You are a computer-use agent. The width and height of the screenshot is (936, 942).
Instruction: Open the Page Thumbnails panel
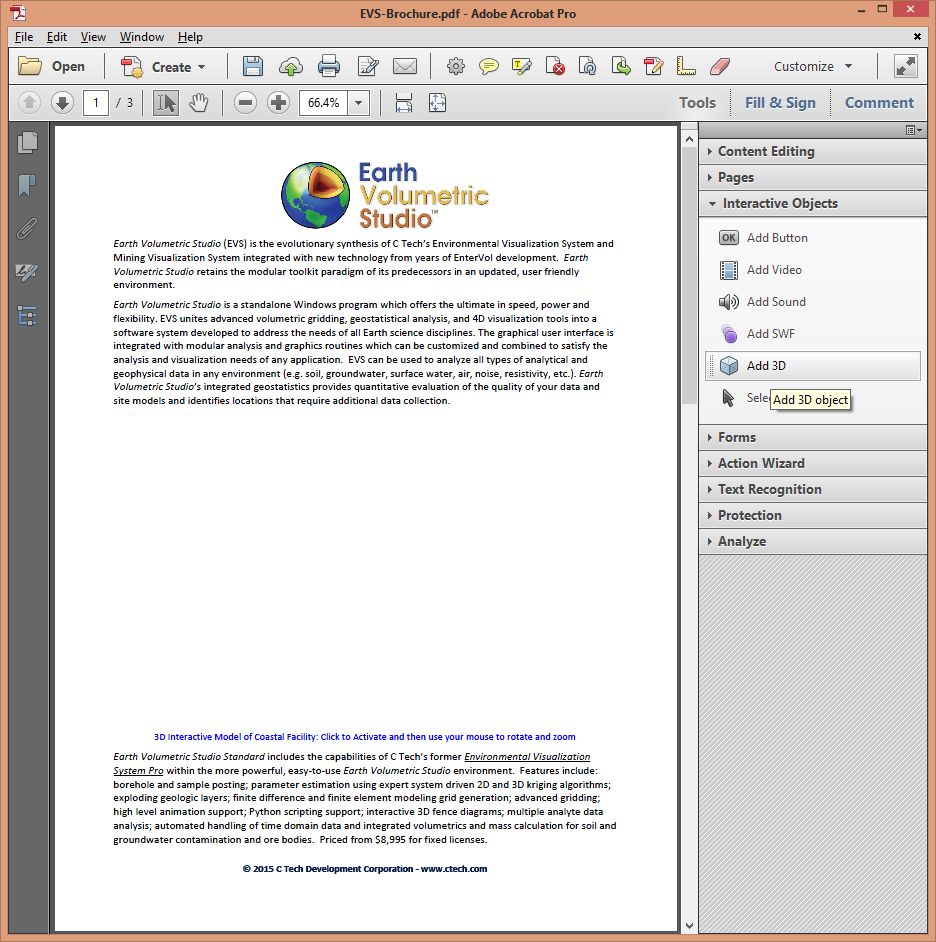click(x=27, y=142)
